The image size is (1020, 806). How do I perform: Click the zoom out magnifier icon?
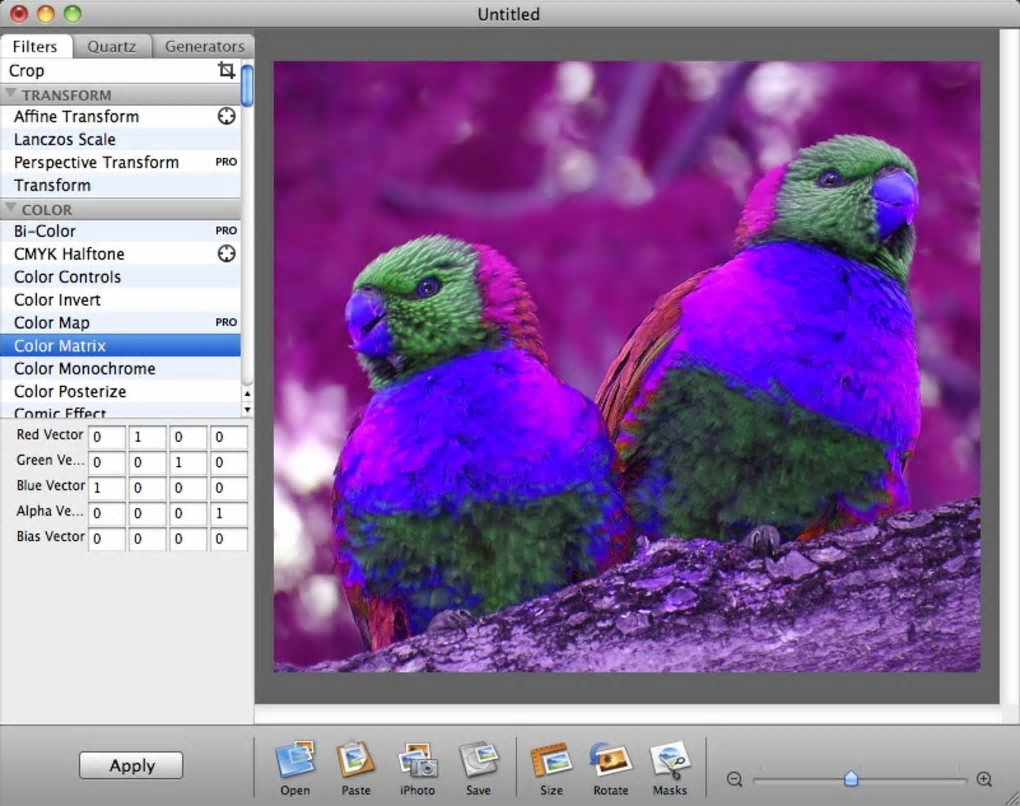tap(734, 780)
